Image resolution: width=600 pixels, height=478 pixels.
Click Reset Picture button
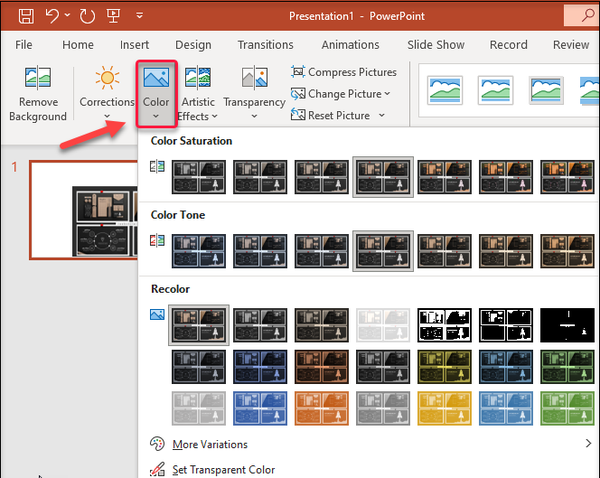point(330,115)
